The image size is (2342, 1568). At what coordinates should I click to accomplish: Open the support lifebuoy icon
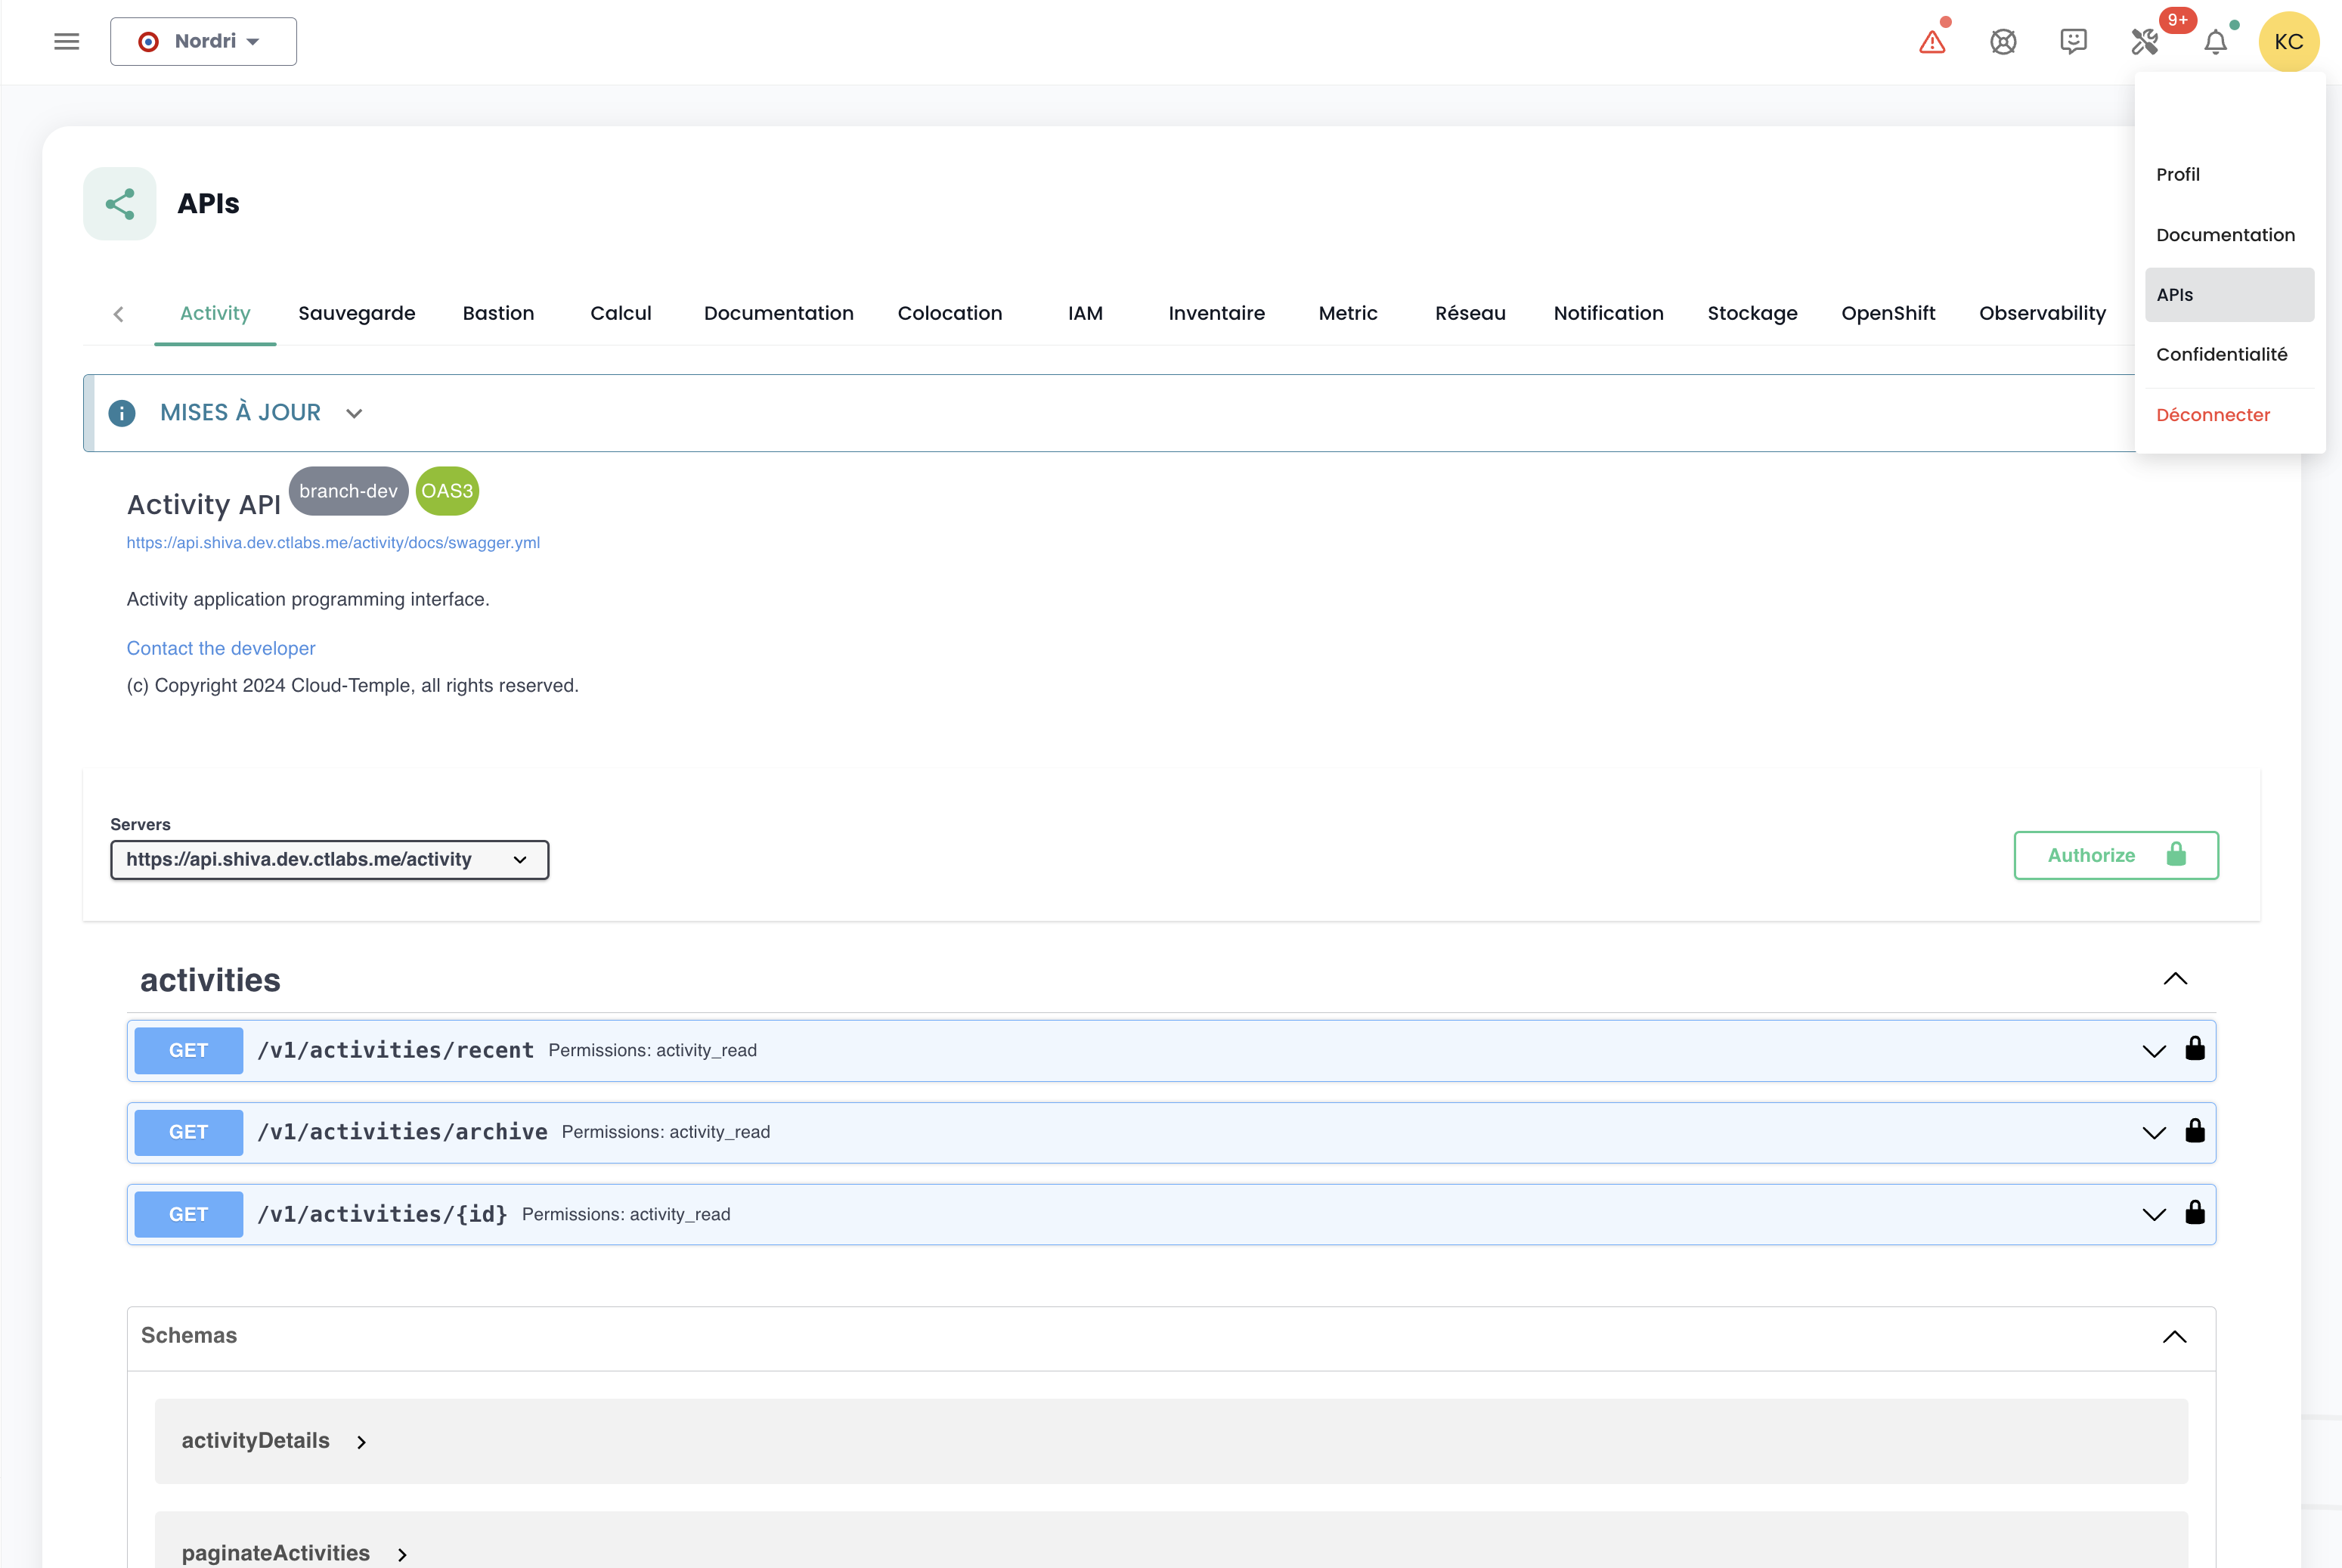[2003, 42]
